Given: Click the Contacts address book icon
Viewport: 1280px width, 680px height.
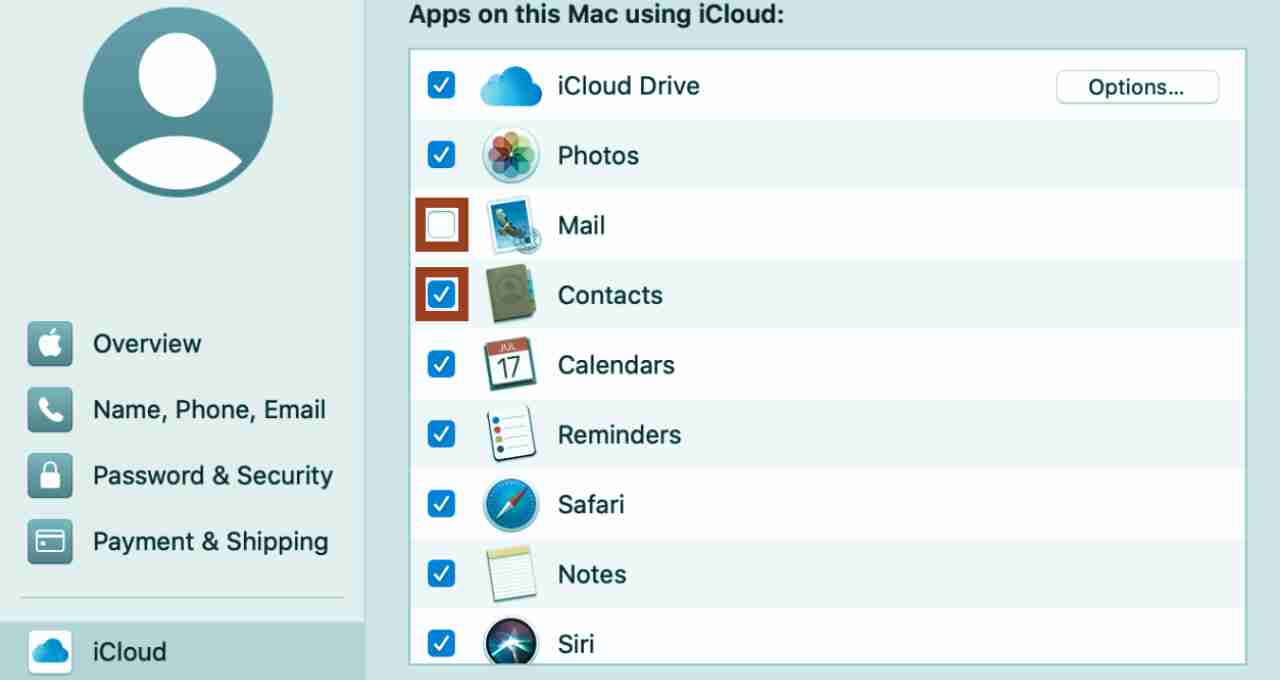Looking at the screenshot, I should click(x=511, y=294).
